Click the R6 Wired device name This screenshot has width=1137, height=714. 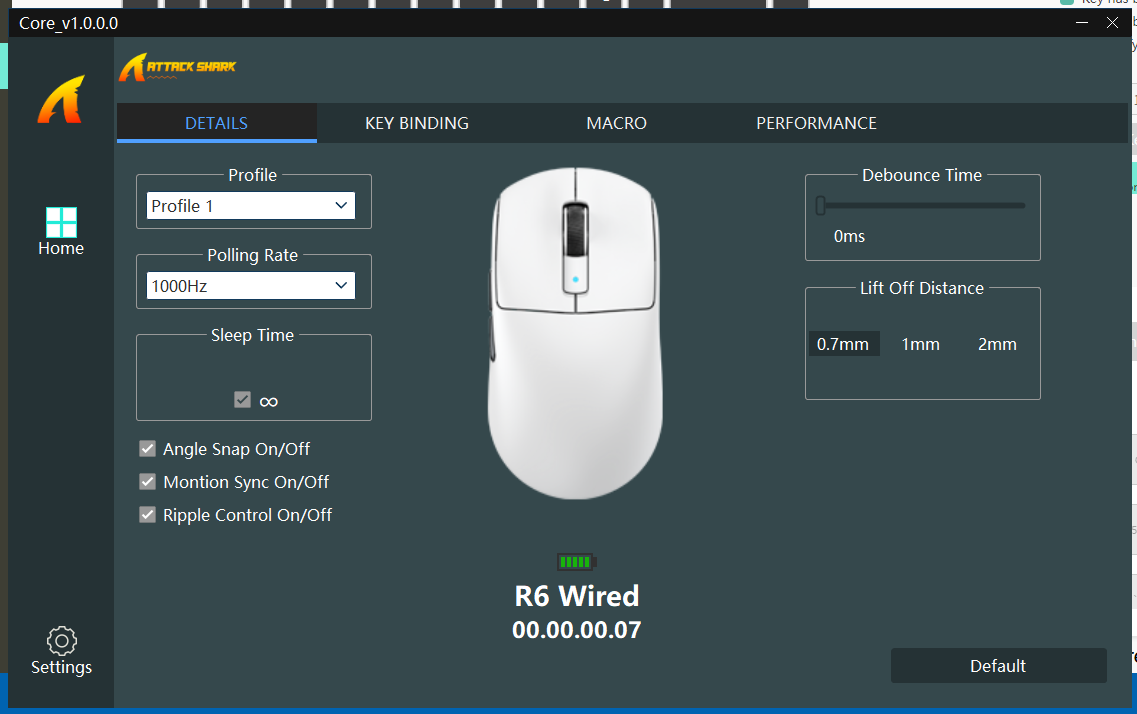pos(576,597)
